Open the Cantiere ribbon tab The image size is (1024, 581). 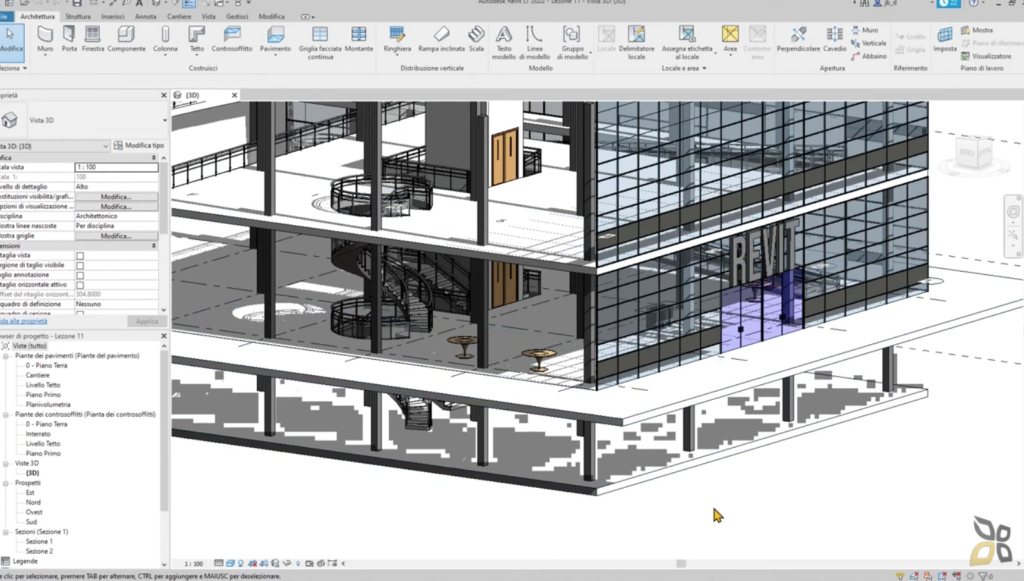click(178, 16)
